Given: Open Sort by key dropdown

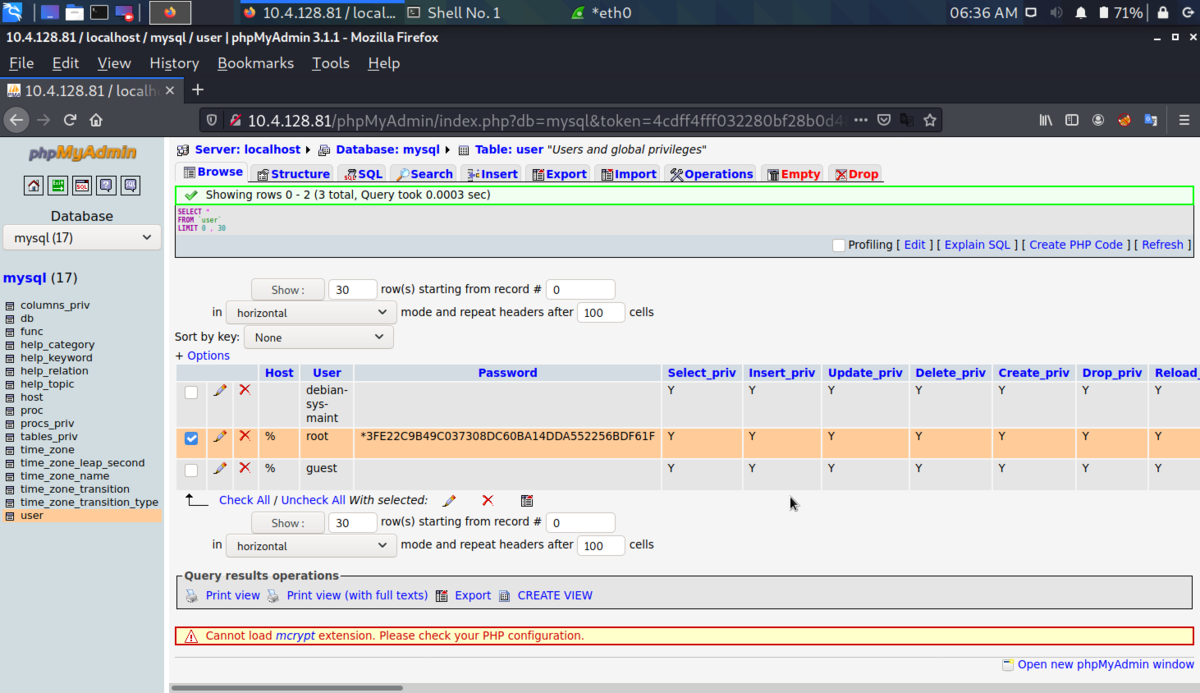Looking at the screenshot, I should [x=319, y=338].
